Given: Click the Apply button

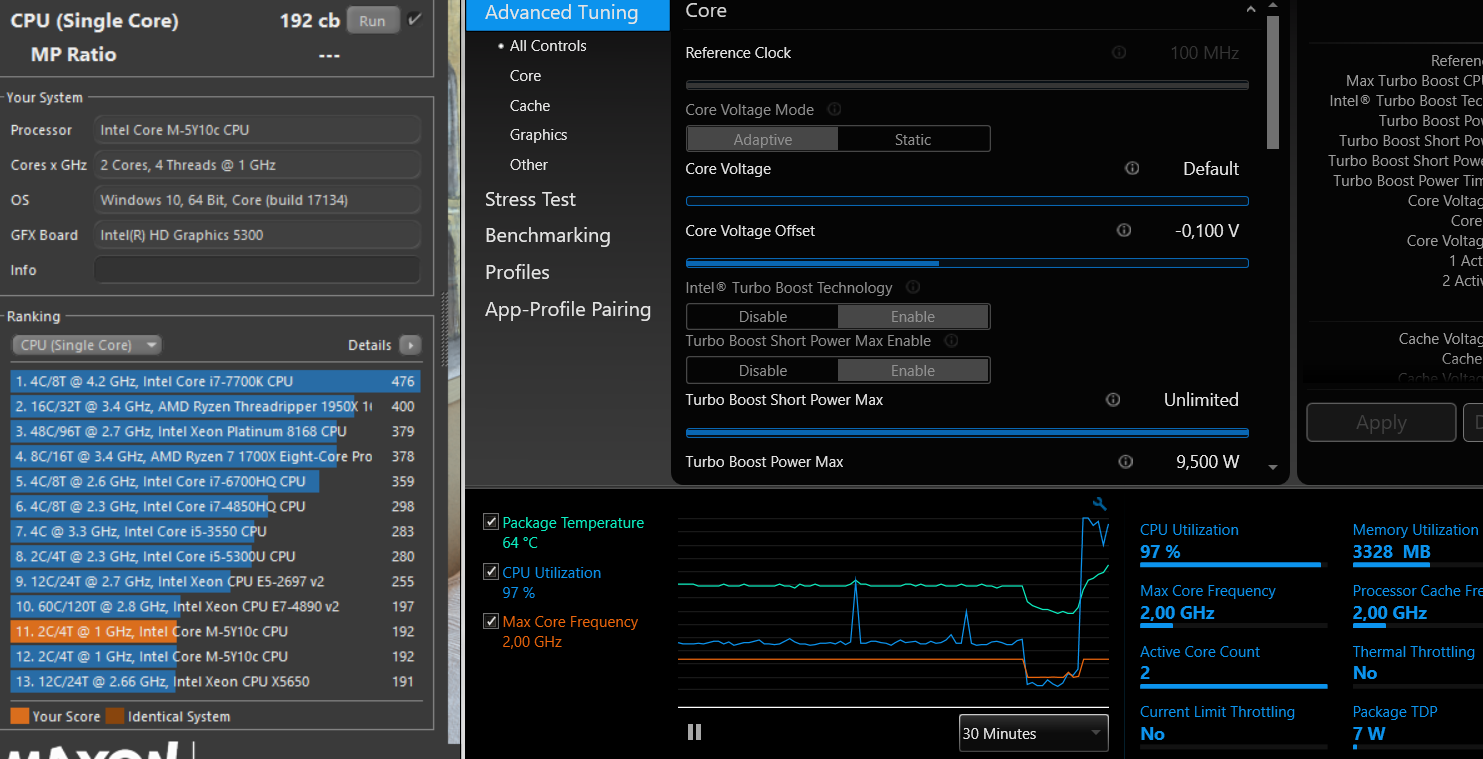Looking at the screenshot, I should [1381, 422].
